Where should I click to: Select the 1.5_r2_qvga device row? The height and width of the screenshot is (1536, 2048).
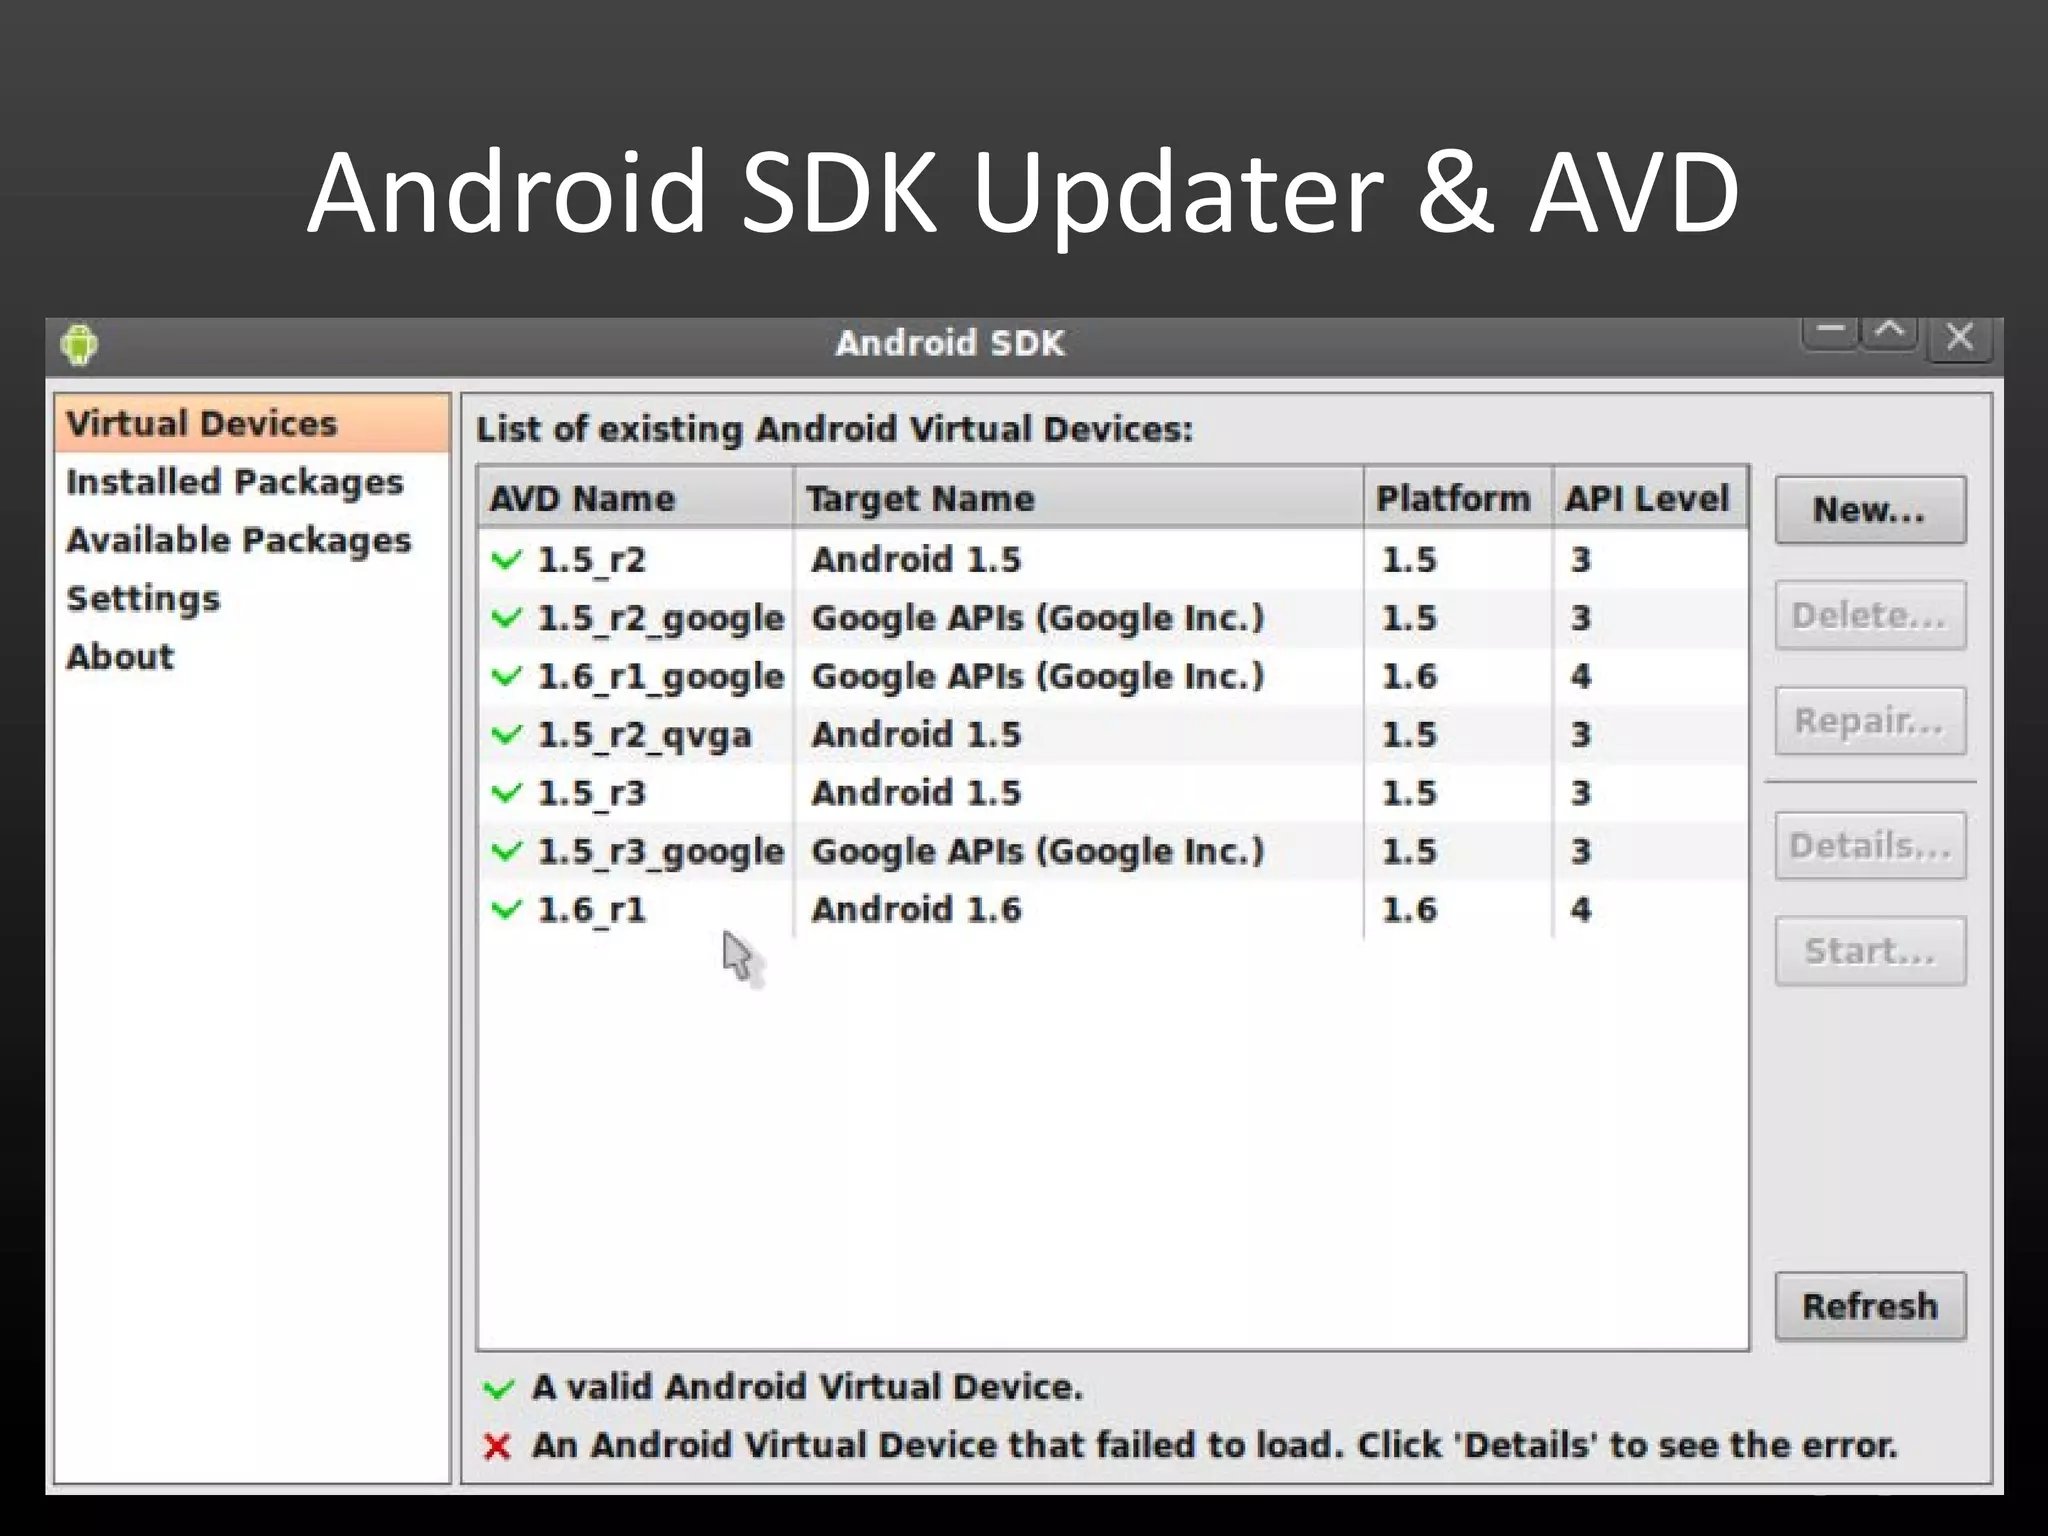coord(644,735)
